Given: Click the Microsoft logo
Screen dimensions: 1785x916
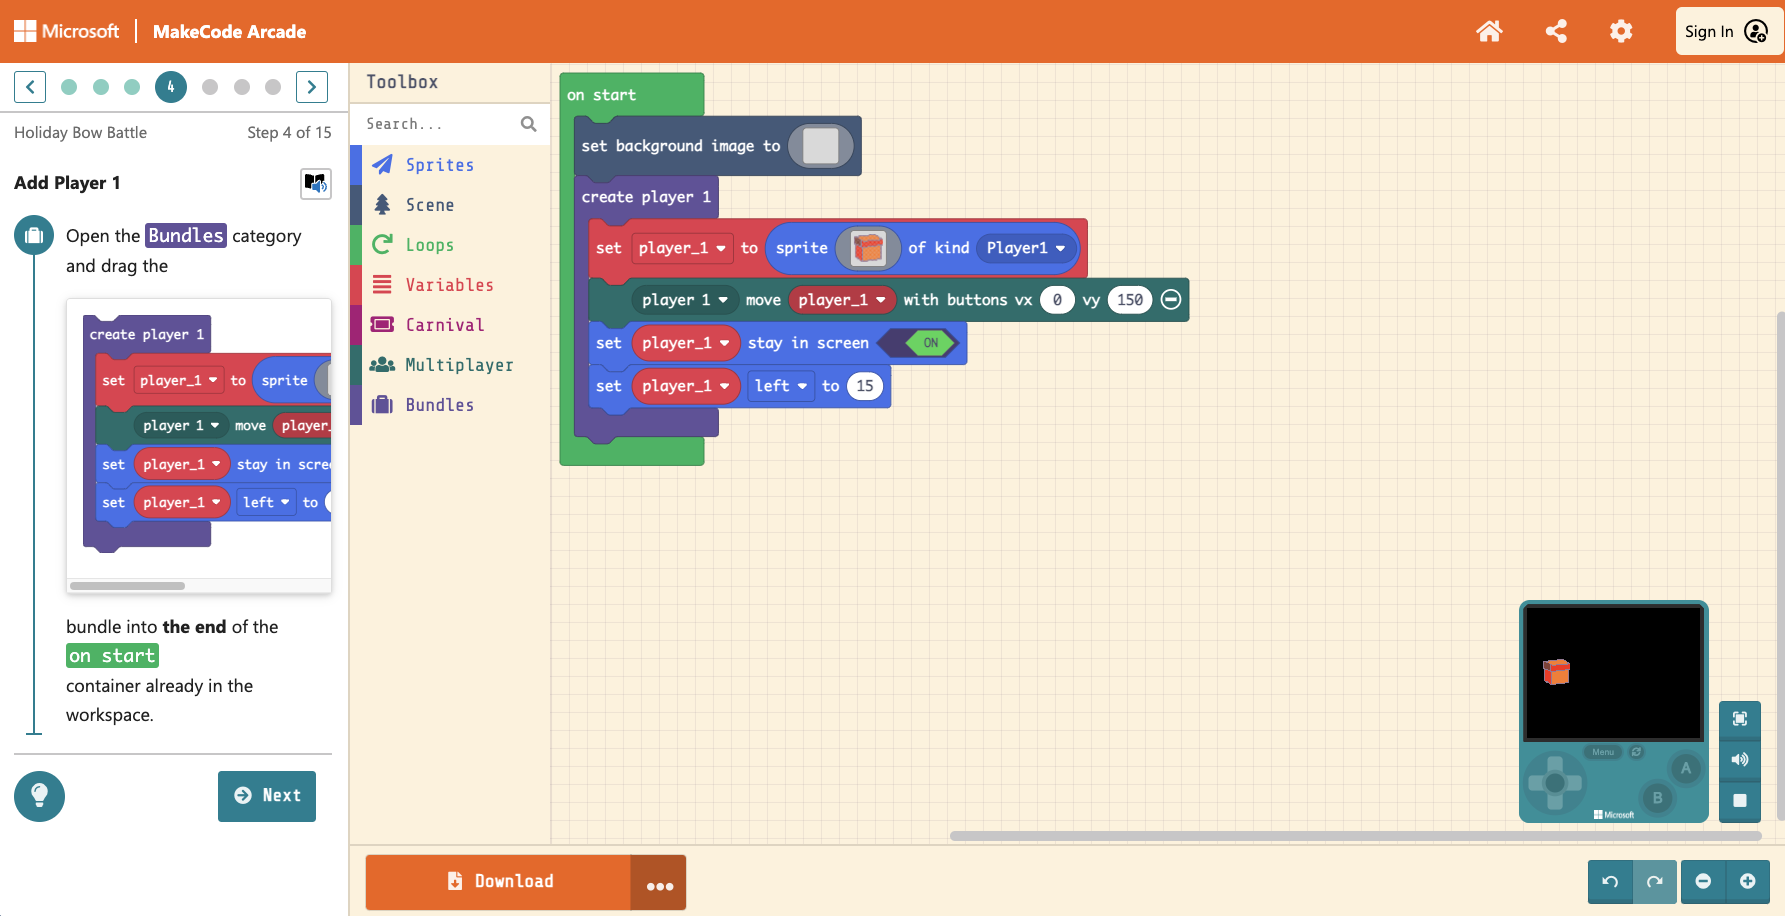Looking at the screenshot, I should tap(66, 31).
